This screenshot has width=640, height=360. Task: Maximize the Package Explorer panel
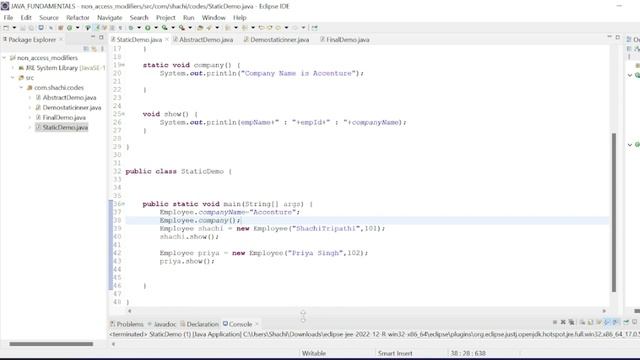[101, 37]
